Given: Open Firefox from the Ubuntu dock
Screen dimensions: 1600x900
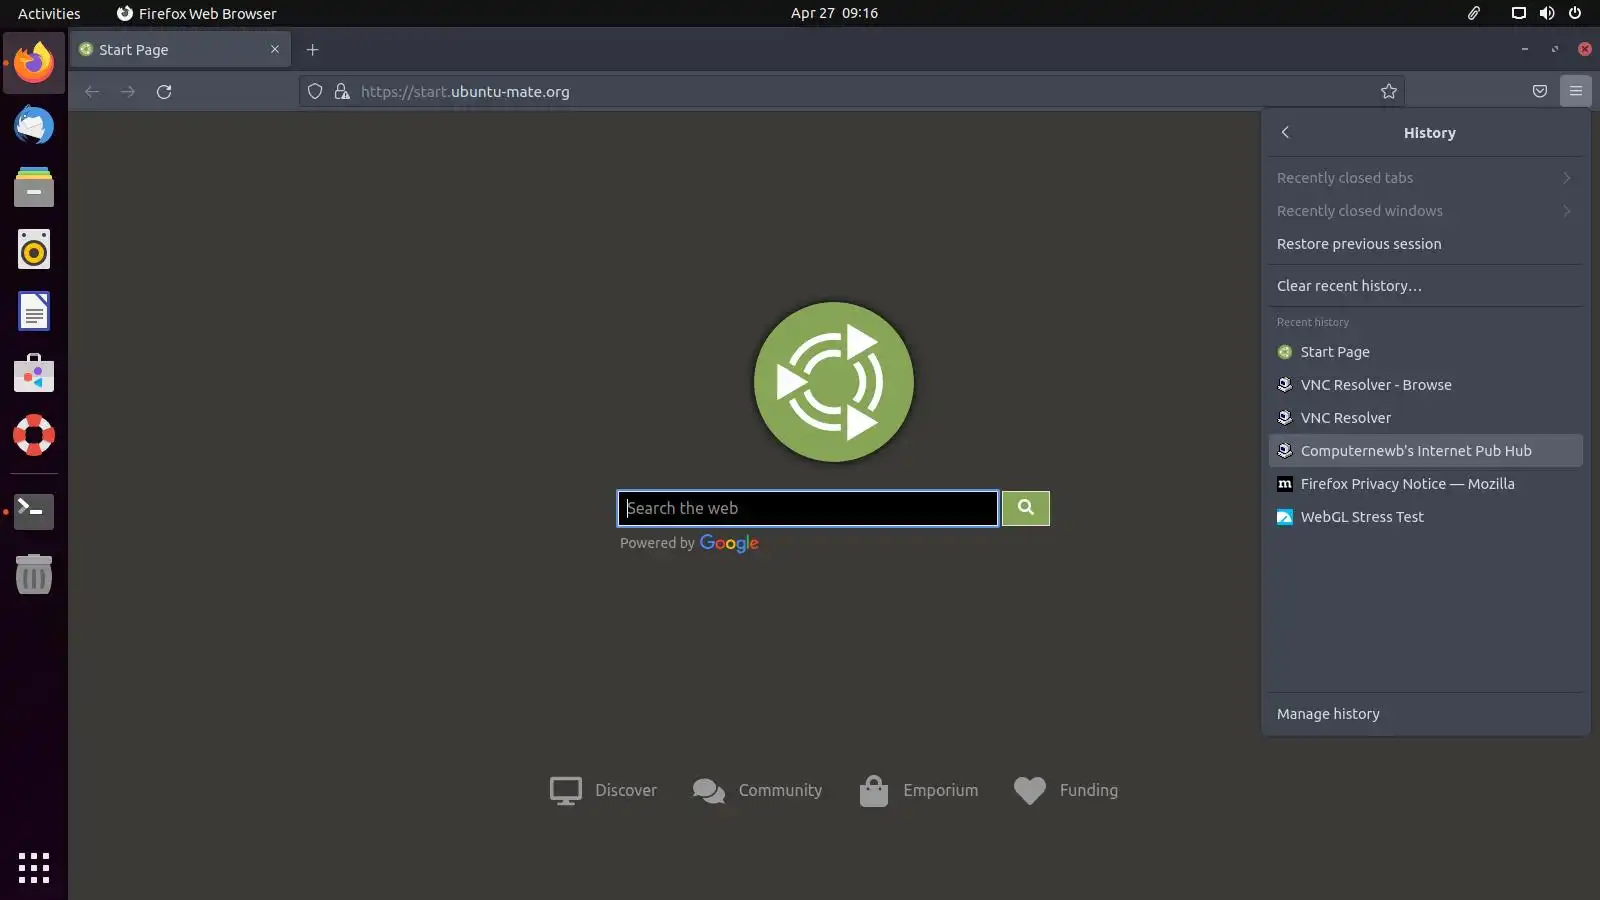Looking at the screenshot, I should click(34, 63).
